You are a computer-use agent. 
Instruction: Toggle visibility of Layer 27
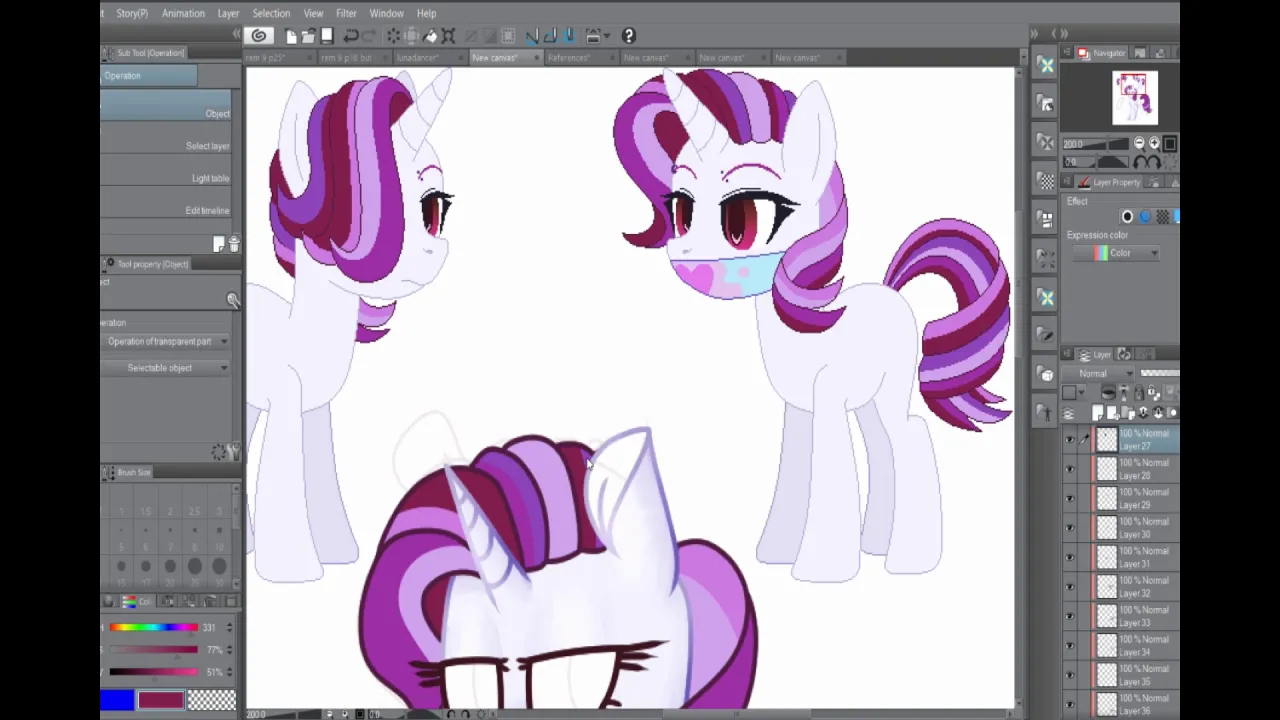pos(1070,440)
